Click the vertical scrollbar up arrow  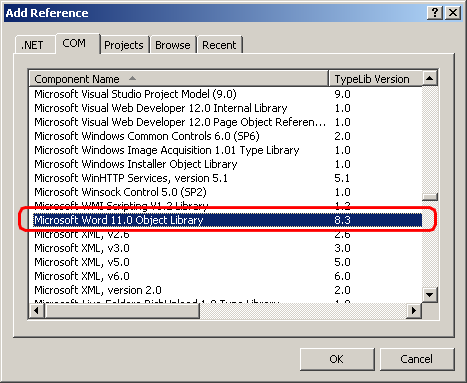pyautogui.click(x=430, y=79)
